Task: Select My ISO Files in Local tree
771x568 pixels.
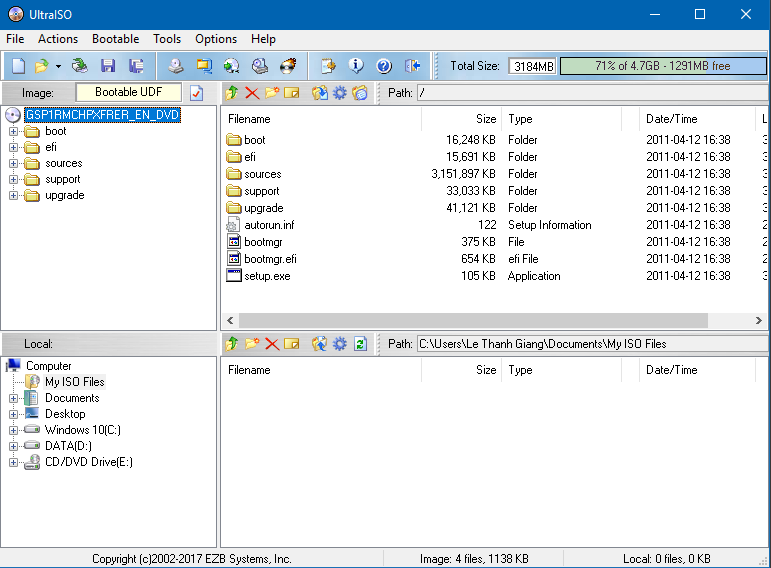Action: tap(75, 382)
